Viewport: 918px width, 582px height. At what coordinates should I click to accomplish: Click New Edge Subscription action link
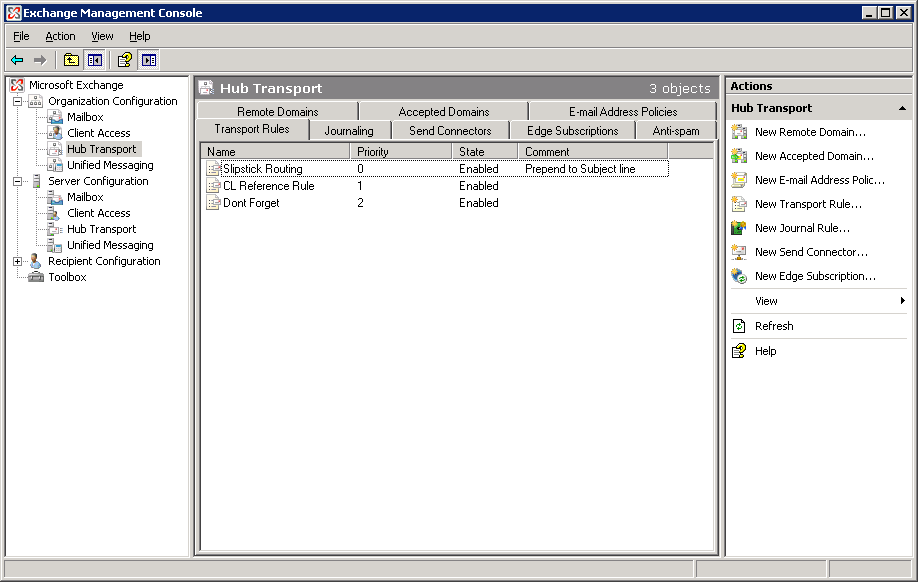(x=816, y=276)
